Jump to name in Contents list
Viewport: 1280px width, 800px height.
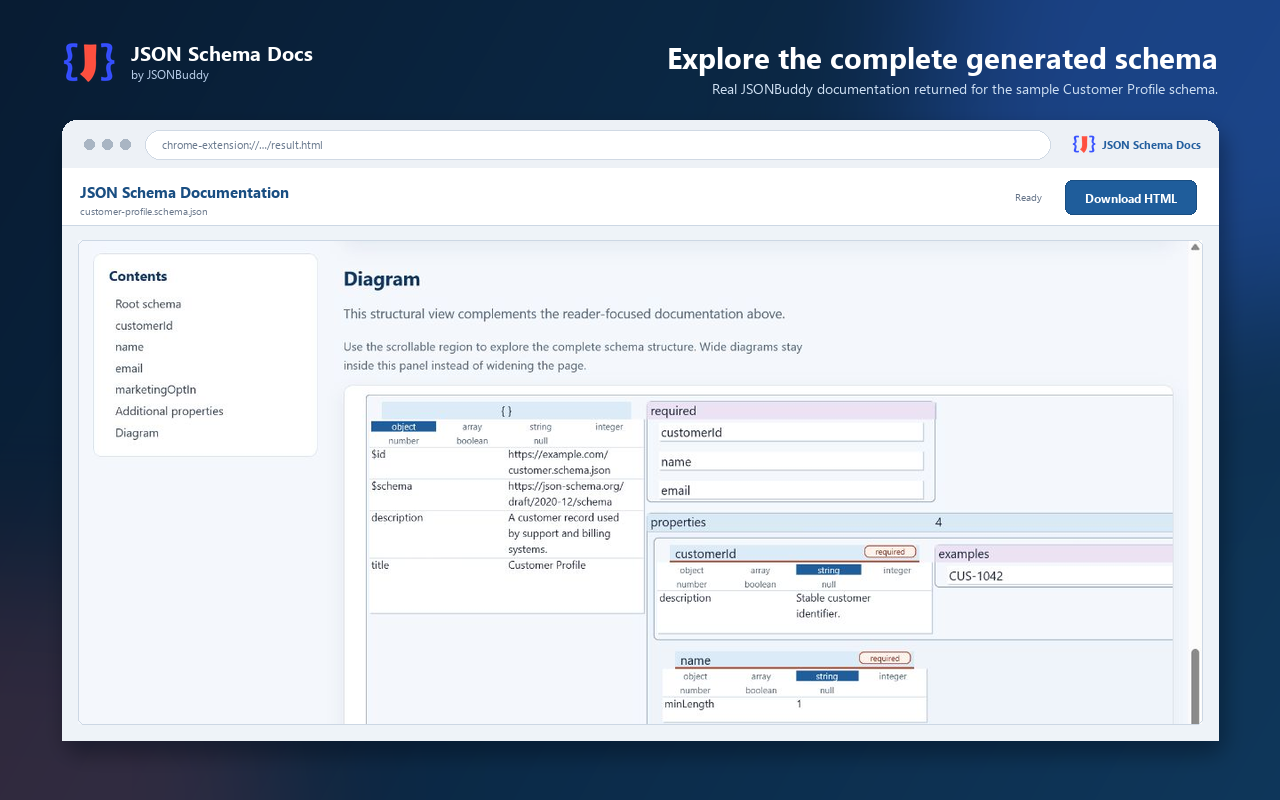point(129,347)
